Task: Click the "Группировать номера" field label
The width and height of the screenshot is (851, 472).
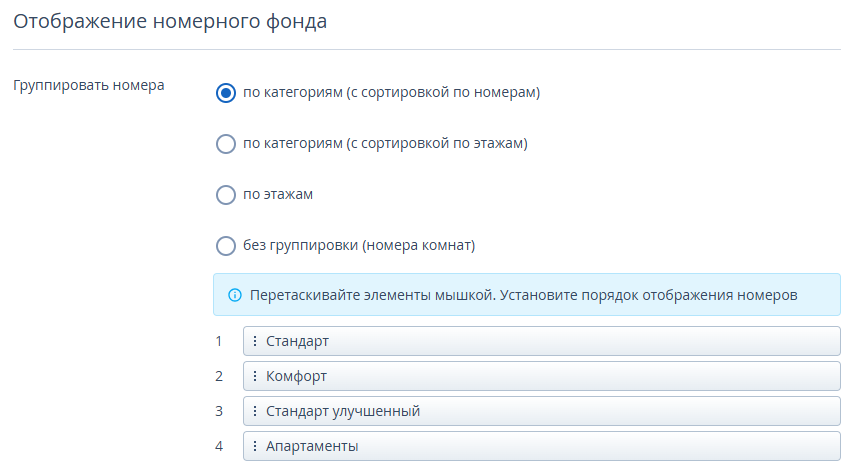Action: point(88,86)
